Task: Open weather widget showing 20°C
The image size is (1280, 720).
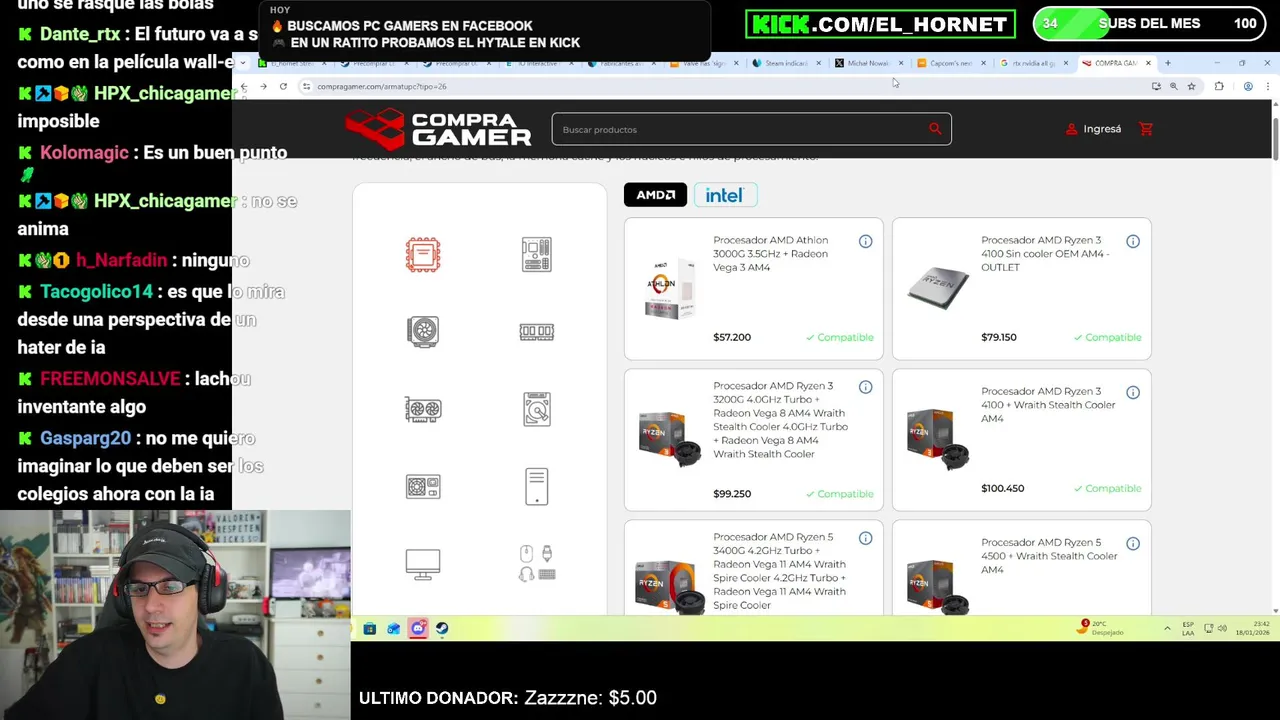Action: pos(1101,628)
